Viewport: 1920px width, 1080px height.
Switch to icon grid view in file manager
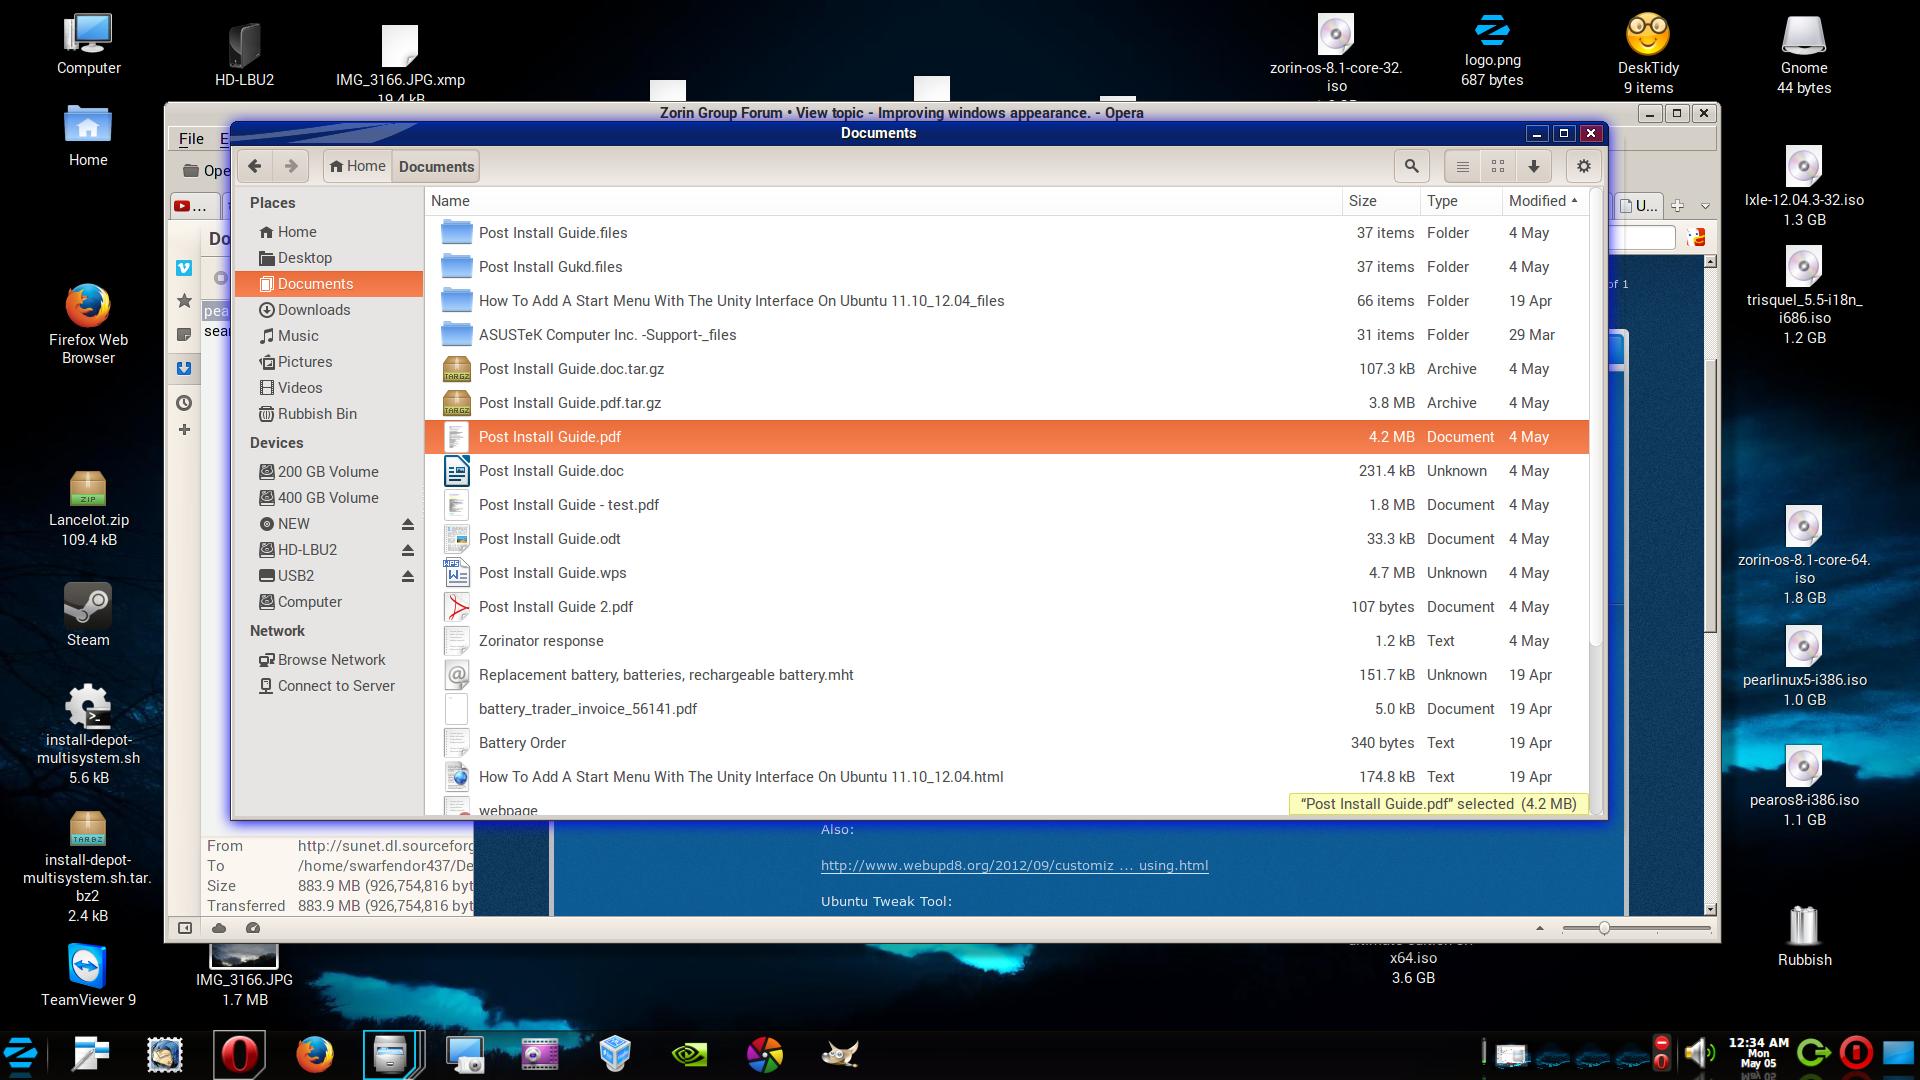[1498, 166]
